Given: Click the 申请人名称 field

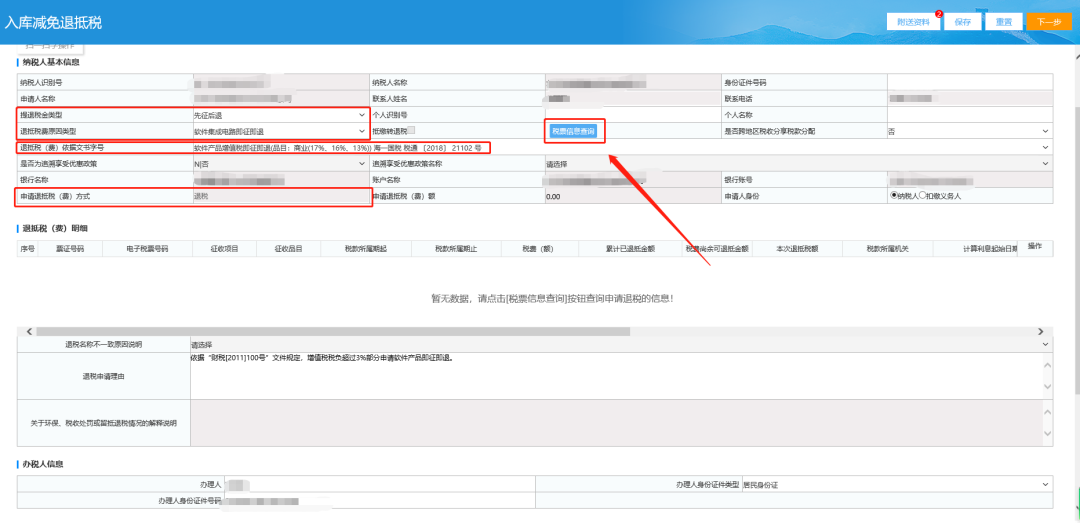Looking at the screenshot, I should click(280, 99).
